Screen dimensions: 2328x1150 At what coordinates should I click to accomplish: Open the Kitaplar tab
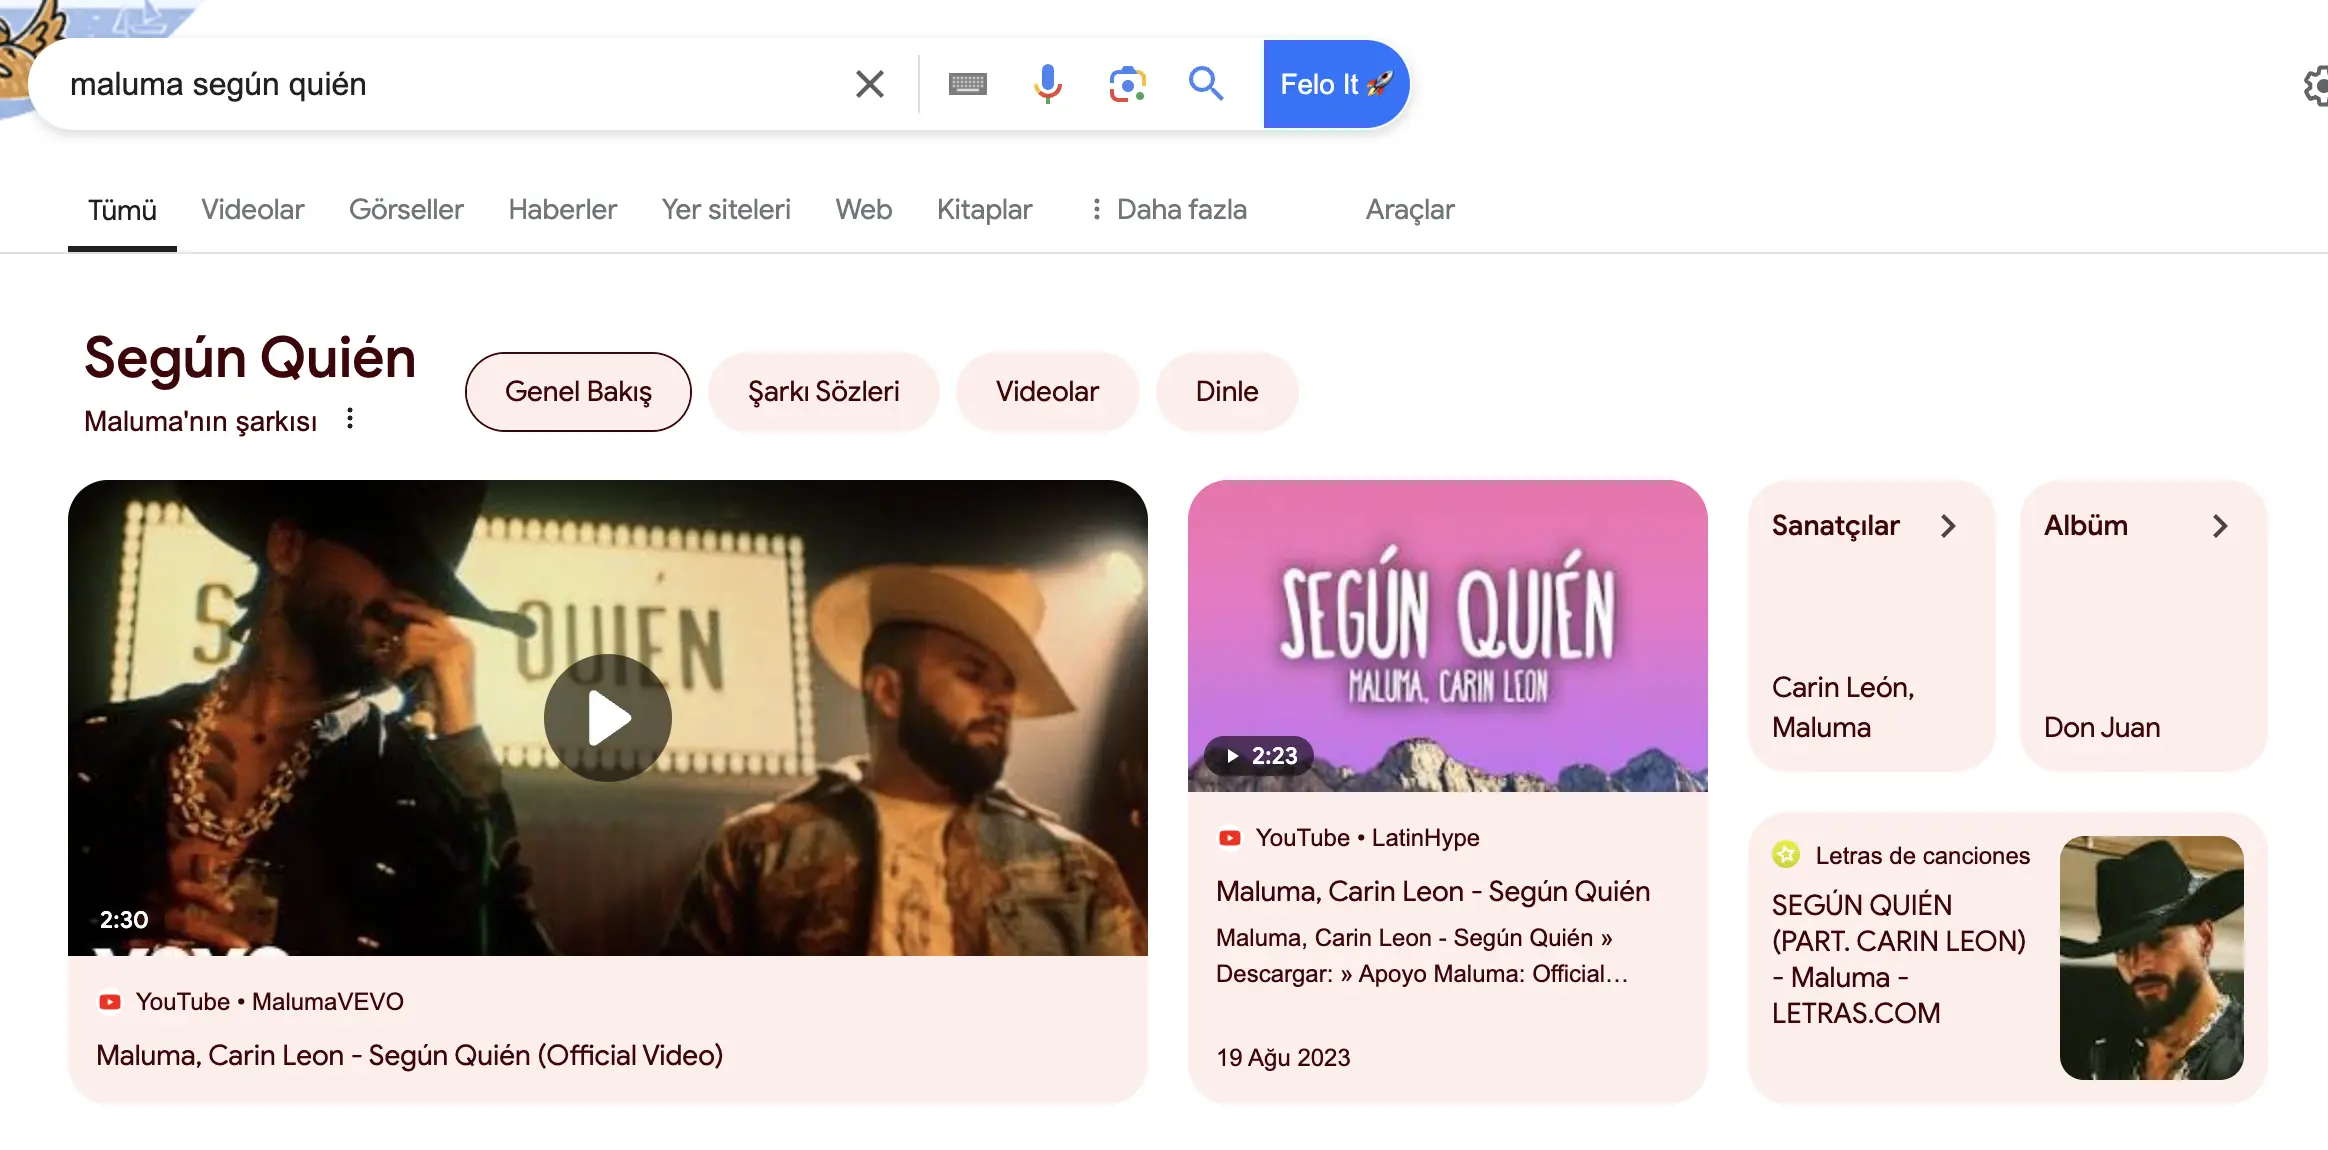[x=984, y=210]
